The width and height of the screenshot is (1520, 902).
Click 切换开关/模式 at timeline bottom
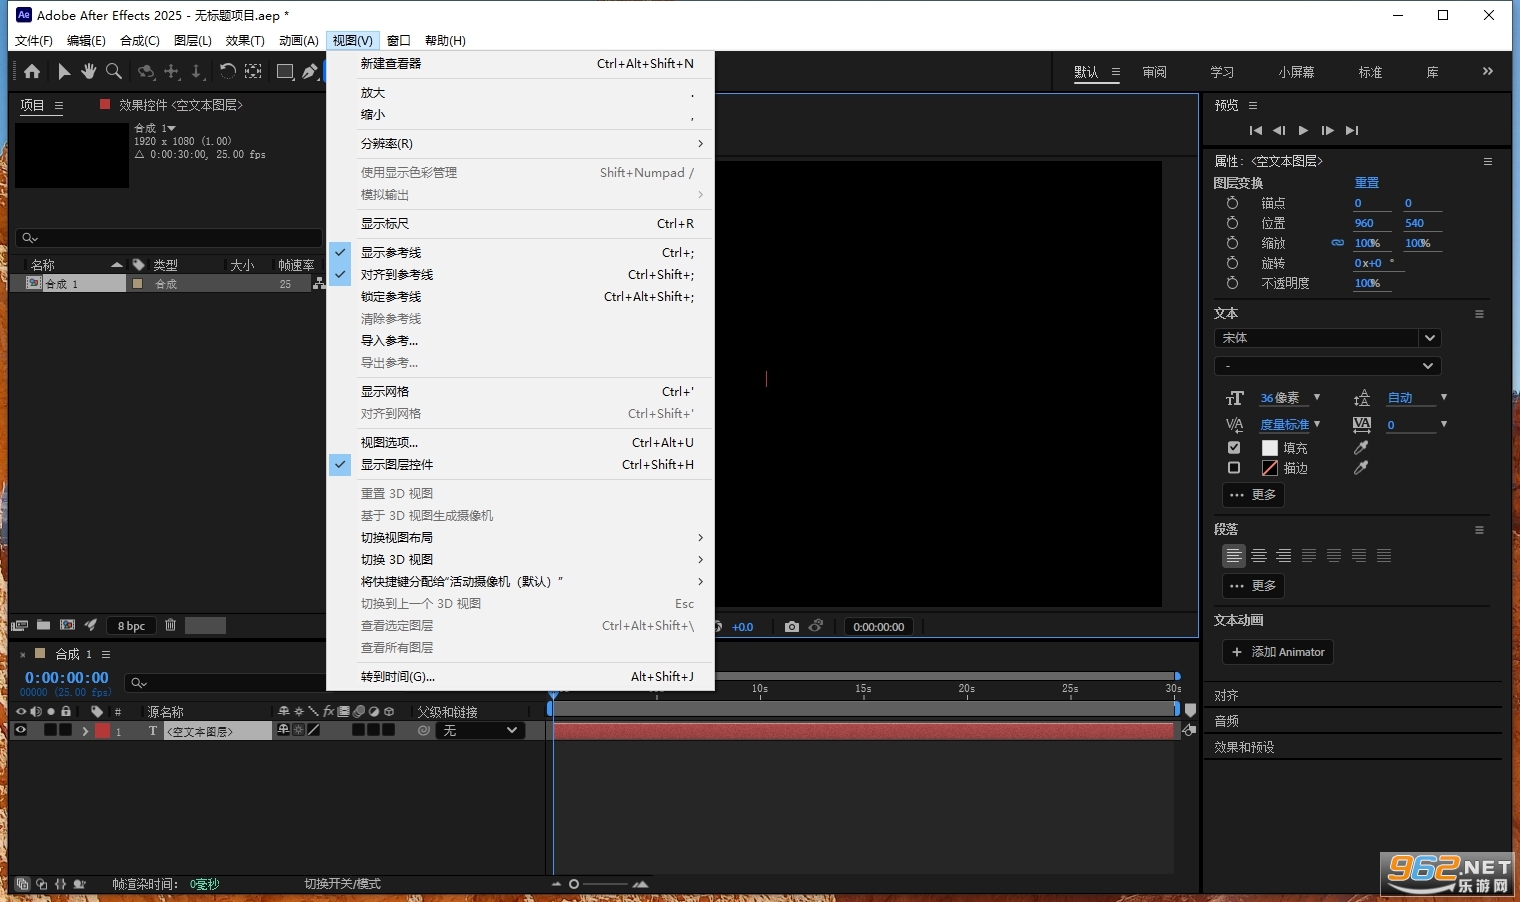pyautogui.click(x=342, y=884)
